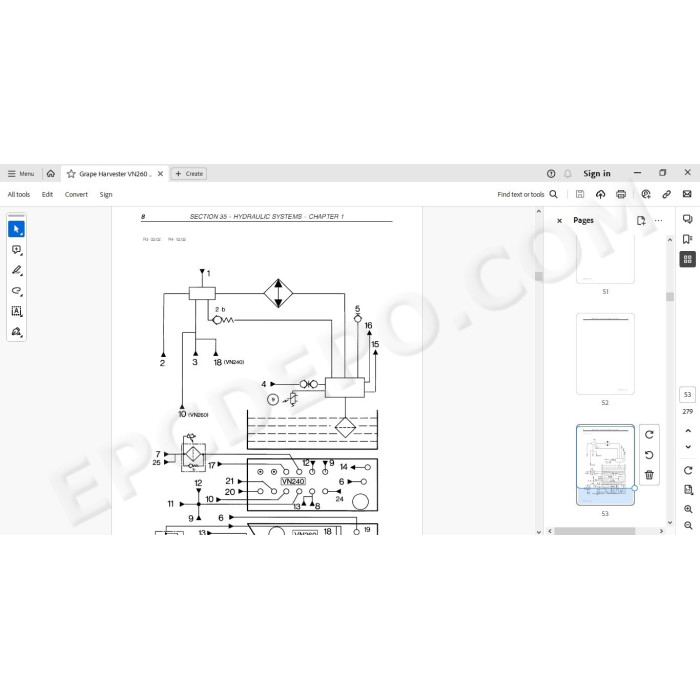Click the SECTION 35 - HYDRAULIC SYSTEMS heading
This screenshot has height=700, width=700.
coord(267,217)
